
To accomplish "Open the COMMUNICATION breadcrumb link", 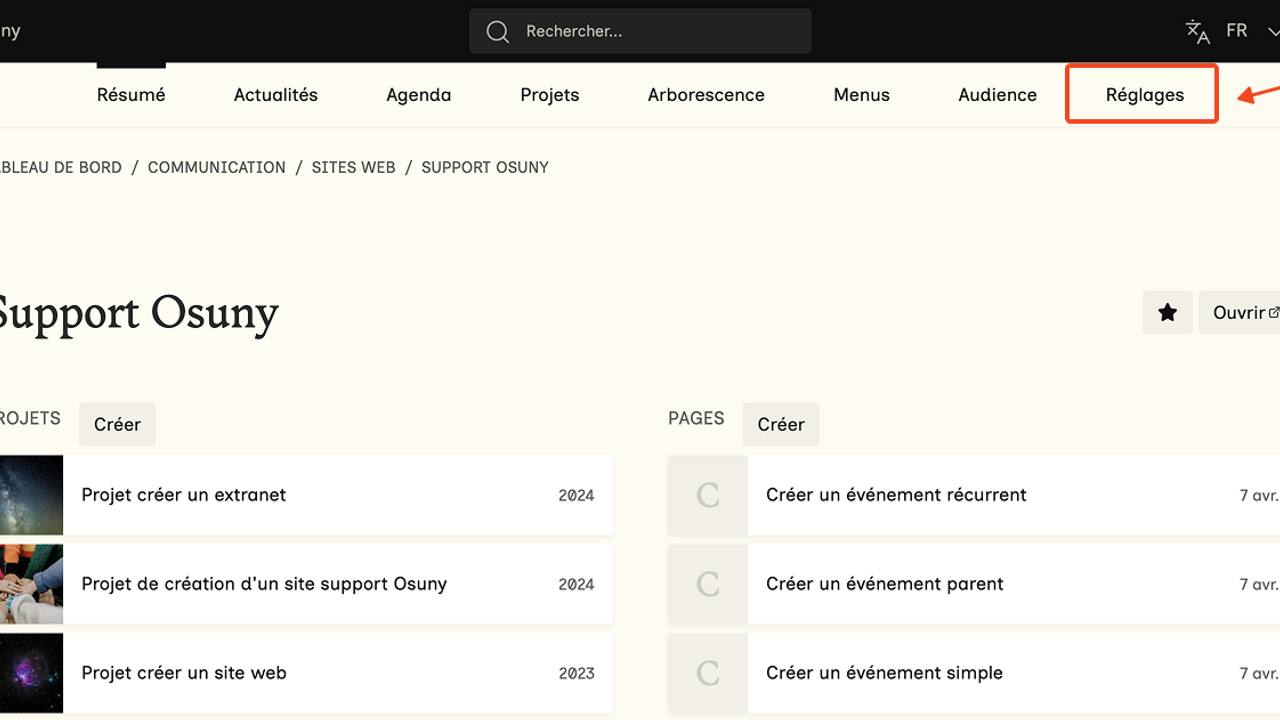I will click(216, 167).
